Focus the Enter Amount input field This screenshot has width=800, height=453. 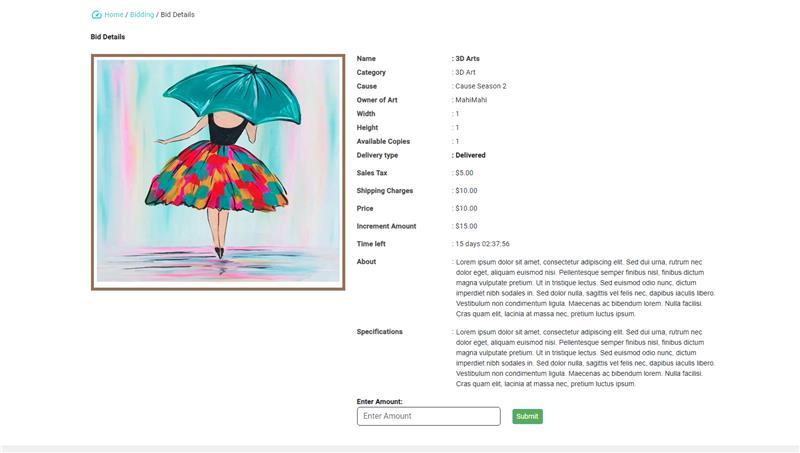[429, 416]
